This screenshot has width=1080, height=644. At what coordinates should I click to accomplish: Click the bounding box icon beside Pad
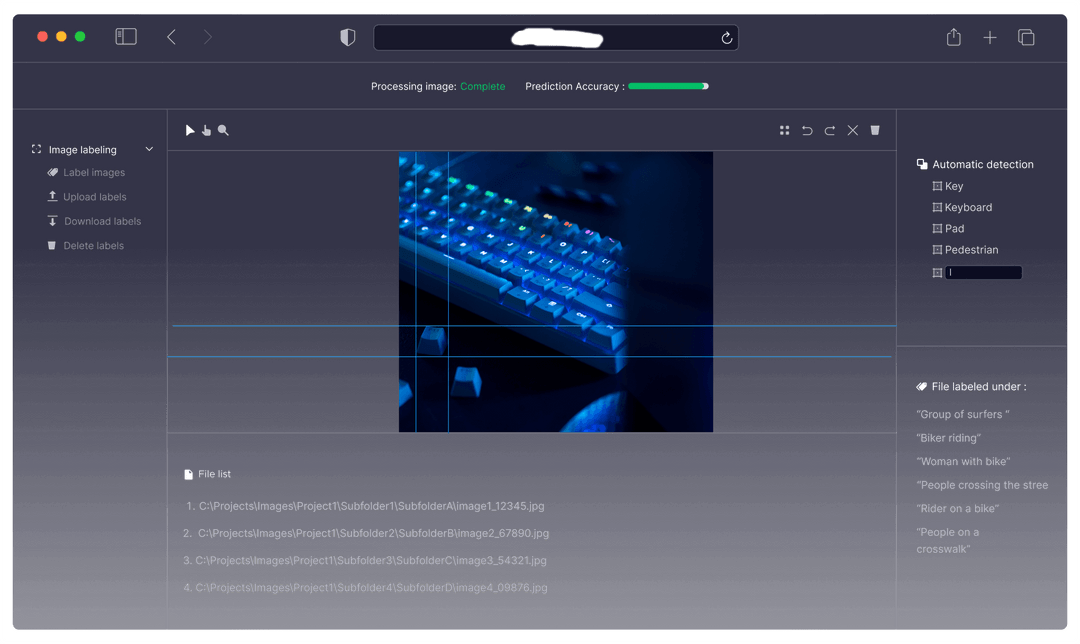click(937, 229)
